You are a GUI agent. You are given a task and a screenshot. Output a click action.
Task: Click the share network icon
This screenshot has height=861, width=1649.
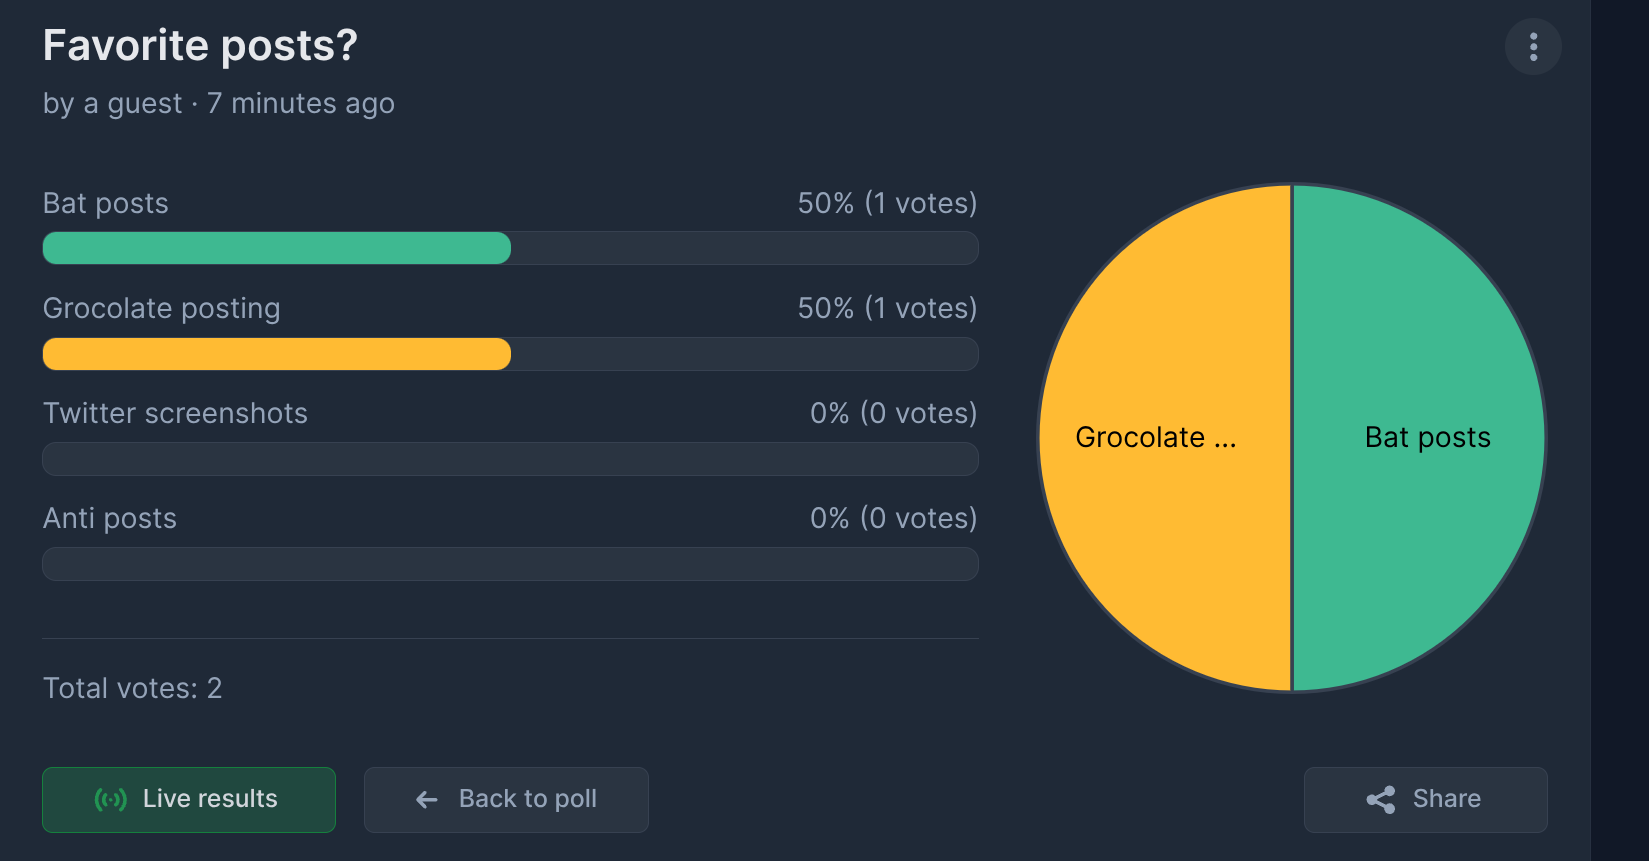(x=1381, y=799)
